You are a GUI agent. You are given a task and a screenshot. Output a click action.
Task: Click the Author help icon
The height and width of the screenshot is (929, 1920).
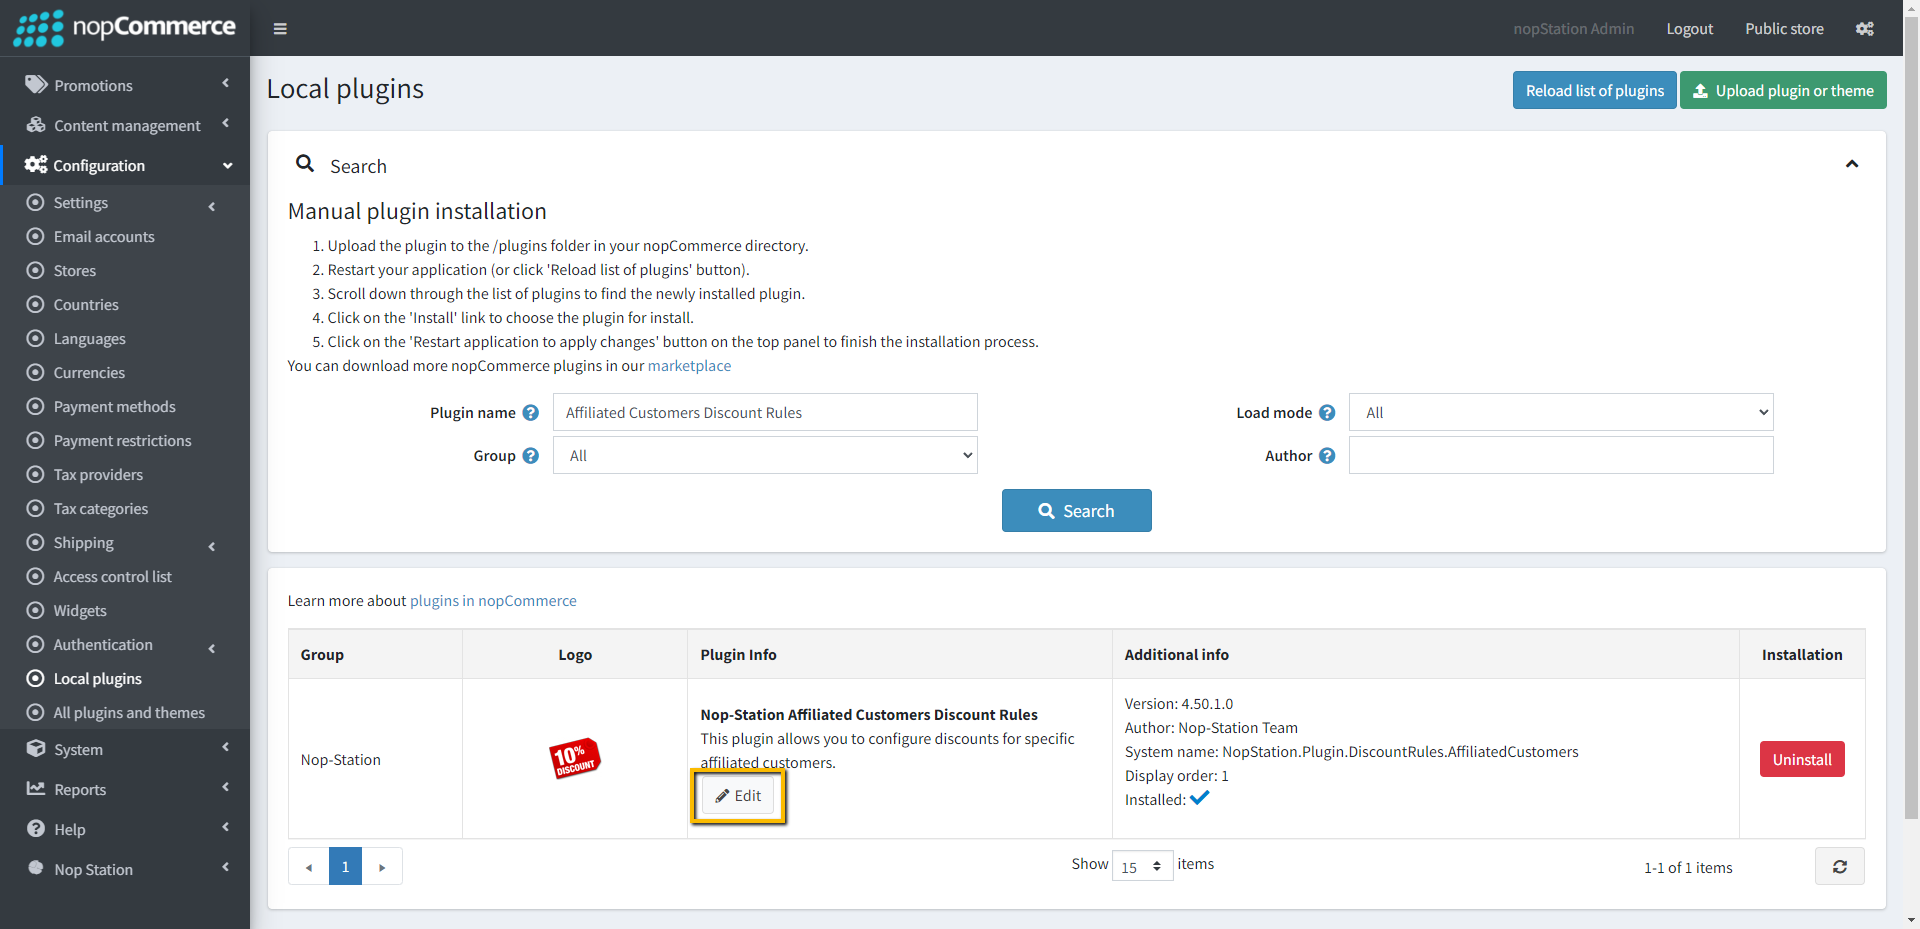coord(1327,456)
